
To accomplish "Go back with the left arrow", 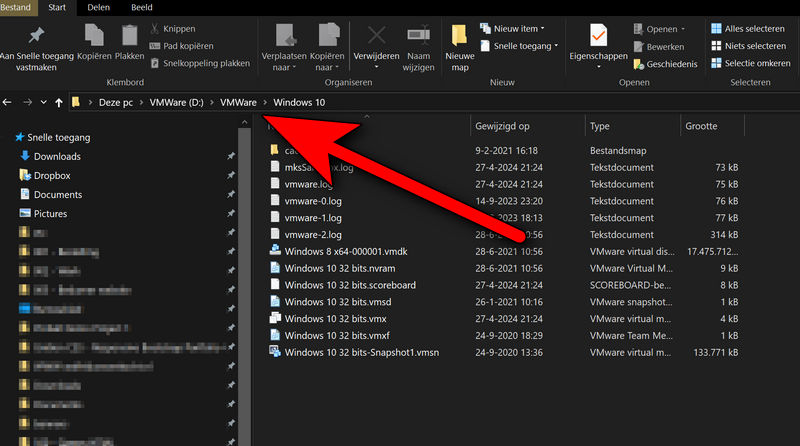I will click(x=7, y=103).
